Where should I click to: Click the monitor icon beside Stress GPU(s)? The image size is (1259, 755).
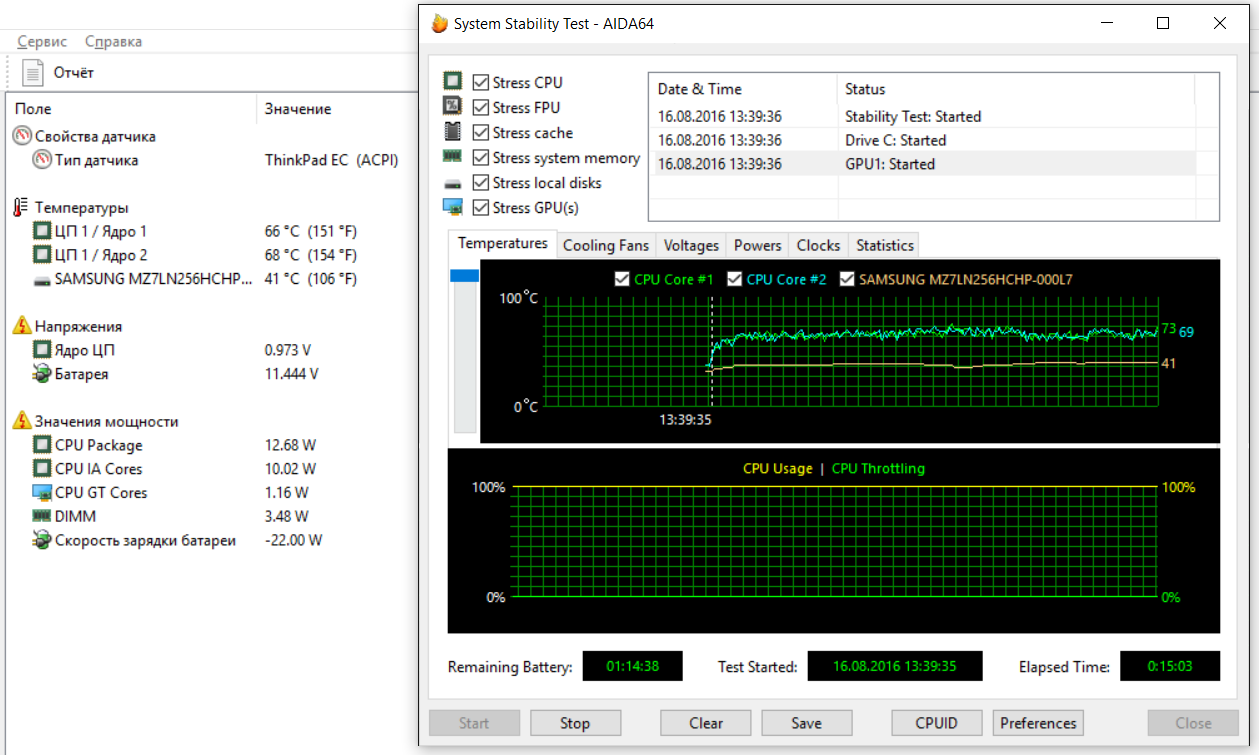pyautogui.click(x=453, y=207)
